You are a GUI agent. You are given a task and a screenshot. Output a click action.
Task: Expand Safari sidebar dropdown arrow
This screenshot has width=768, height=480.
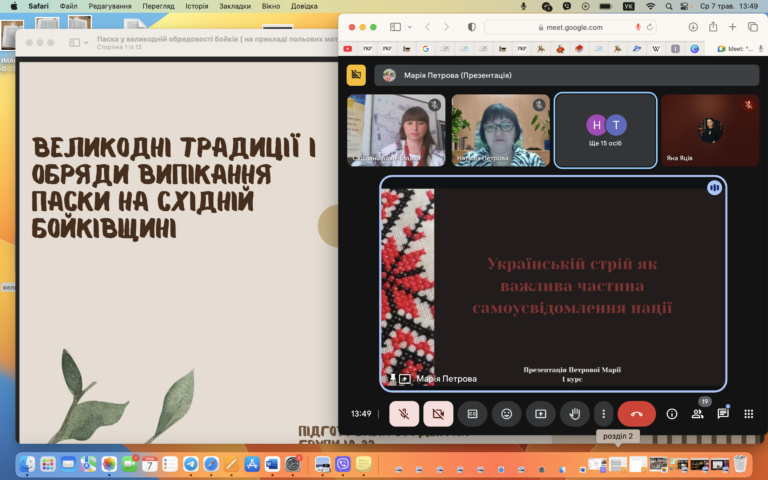click(x=409, y=27)
